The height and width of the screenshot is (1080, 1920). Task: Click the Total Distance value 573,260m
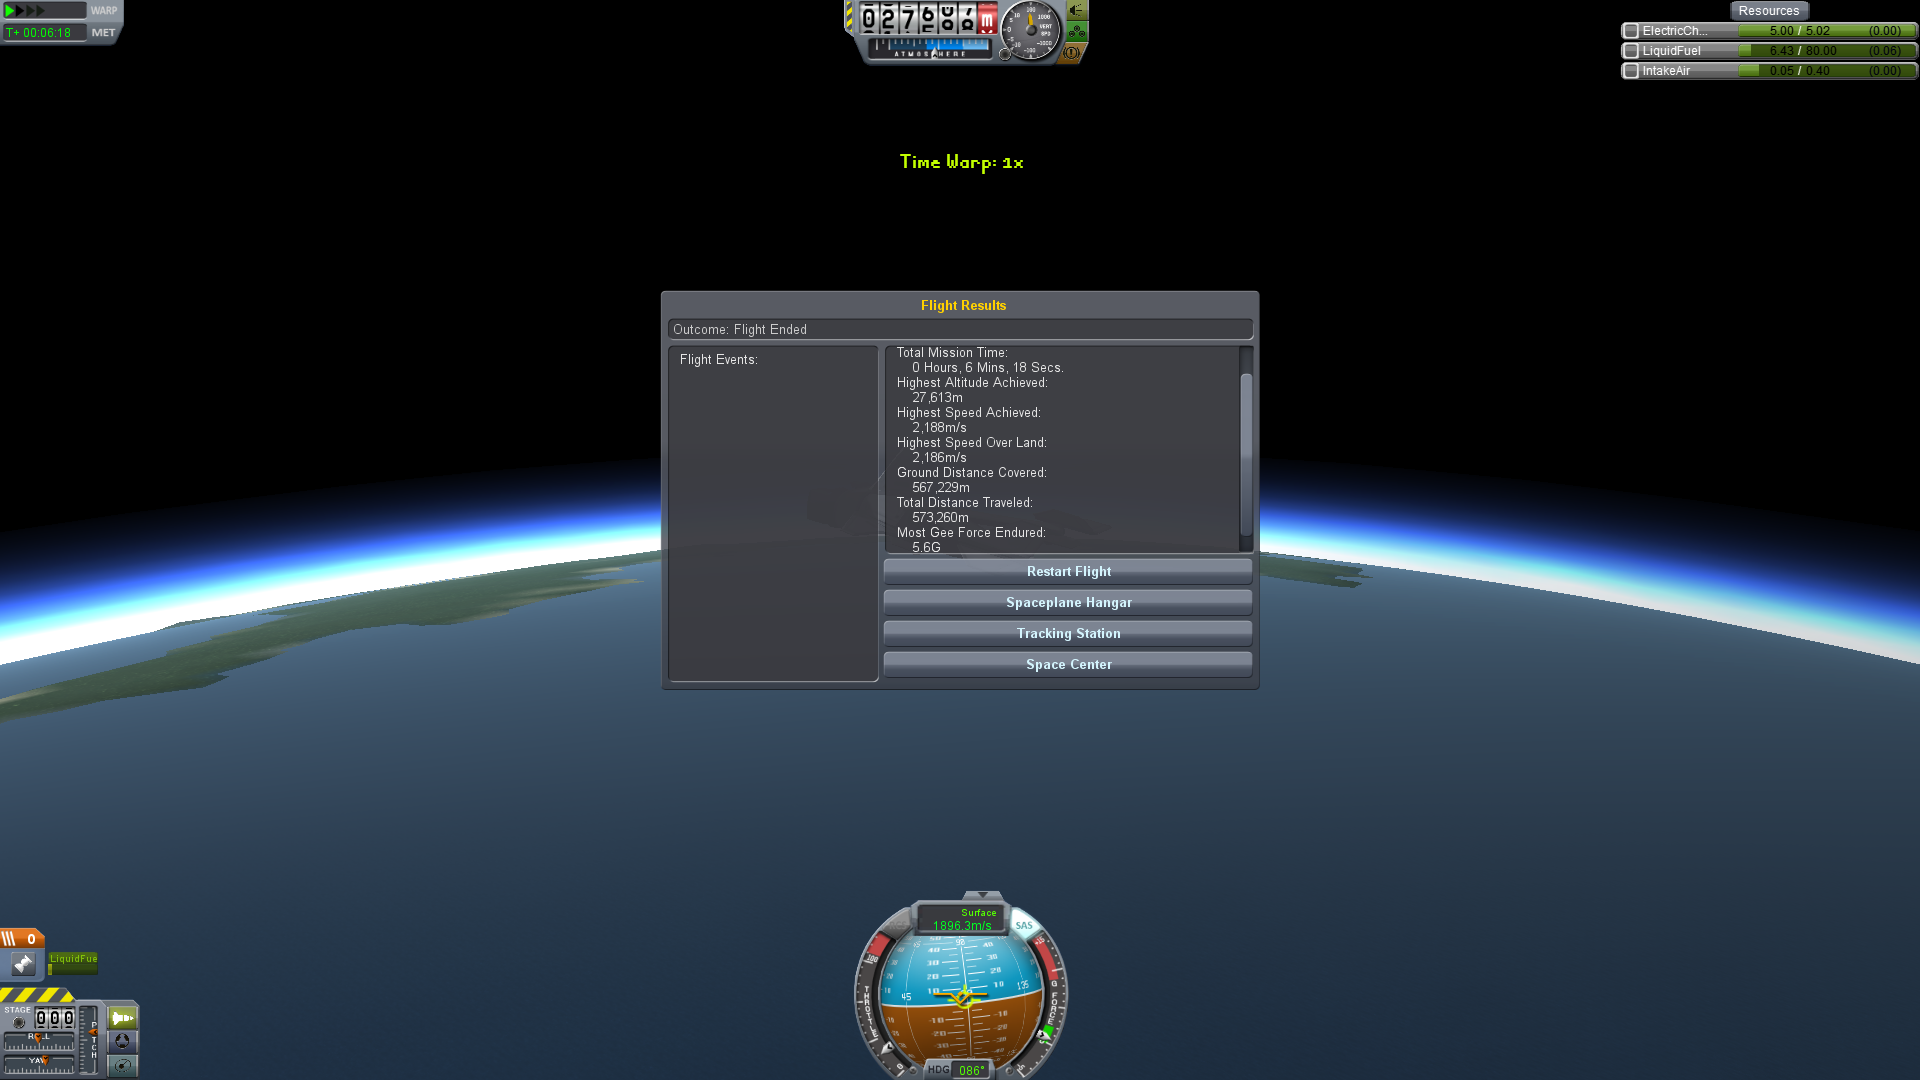click(x=940, y=517)
